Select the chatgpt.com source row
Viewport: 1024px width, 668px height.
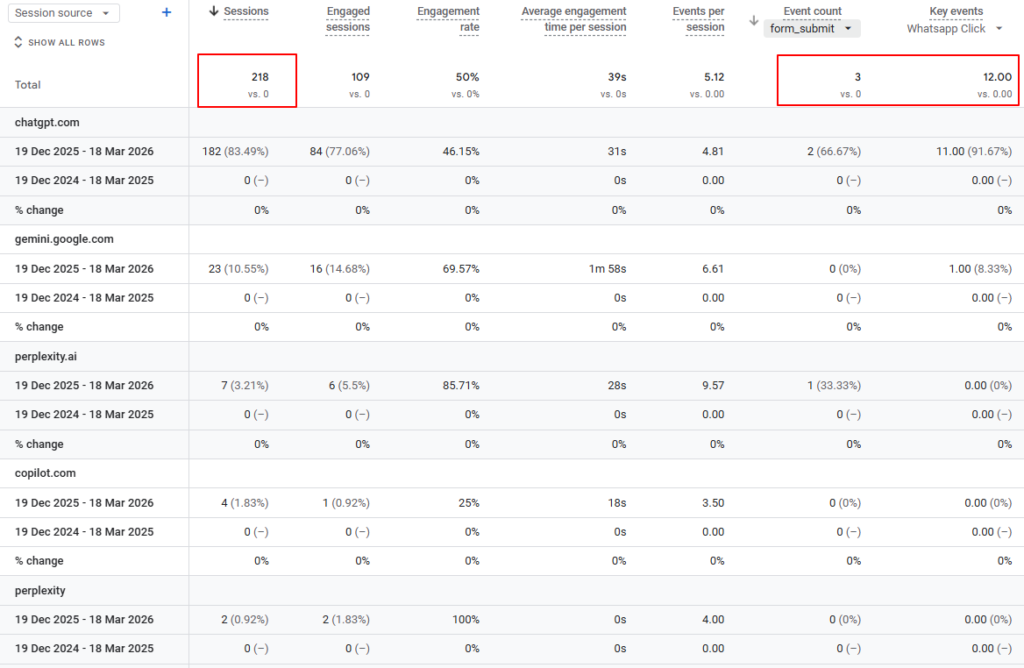click(47, 122)
